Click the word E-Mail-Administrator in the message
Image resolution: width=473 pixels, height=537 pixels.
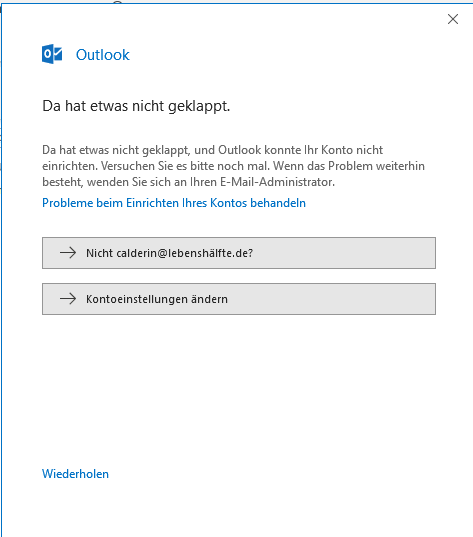(x=277, y=182)
